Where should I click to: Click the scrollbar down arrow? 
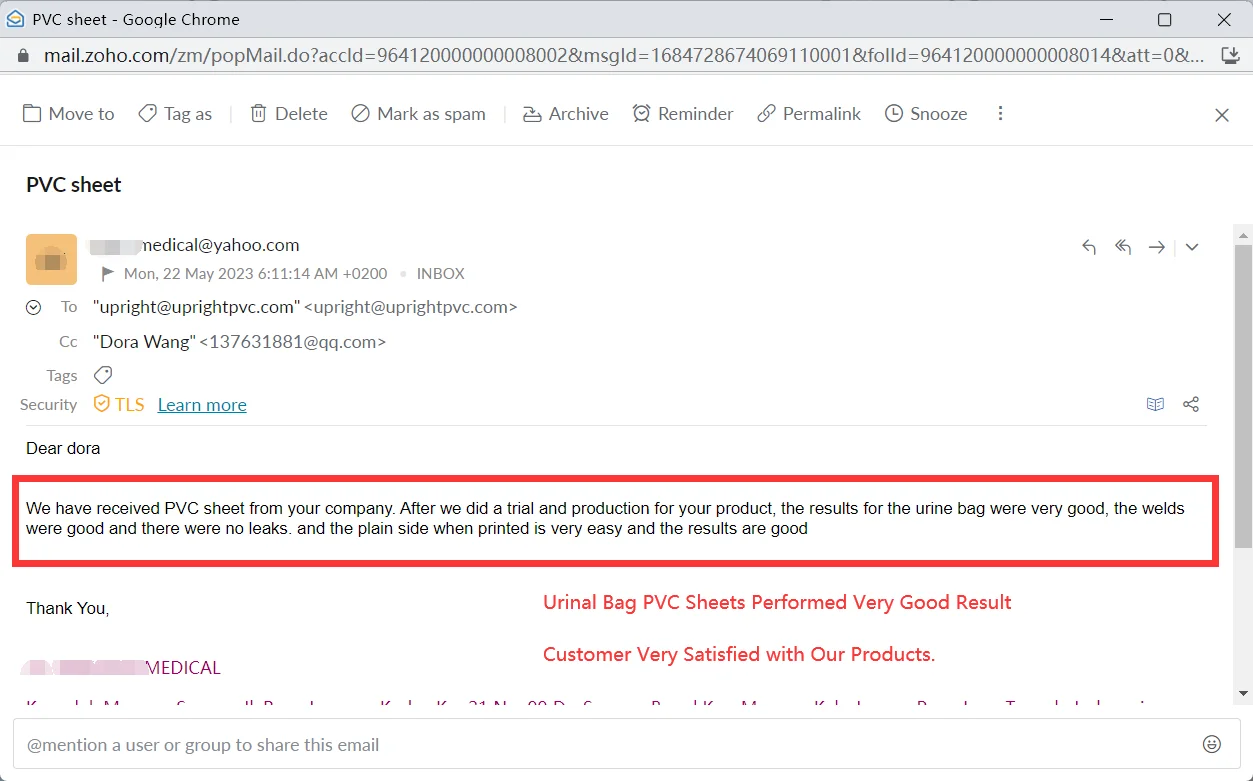coord(1244,694)
